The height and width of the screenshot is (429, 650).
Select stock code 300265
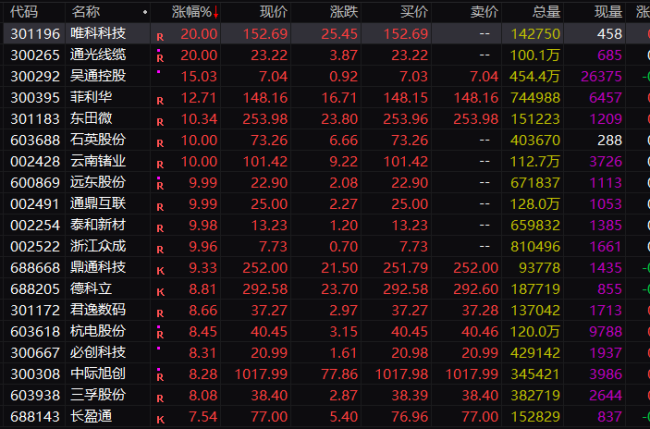point(35,55)
